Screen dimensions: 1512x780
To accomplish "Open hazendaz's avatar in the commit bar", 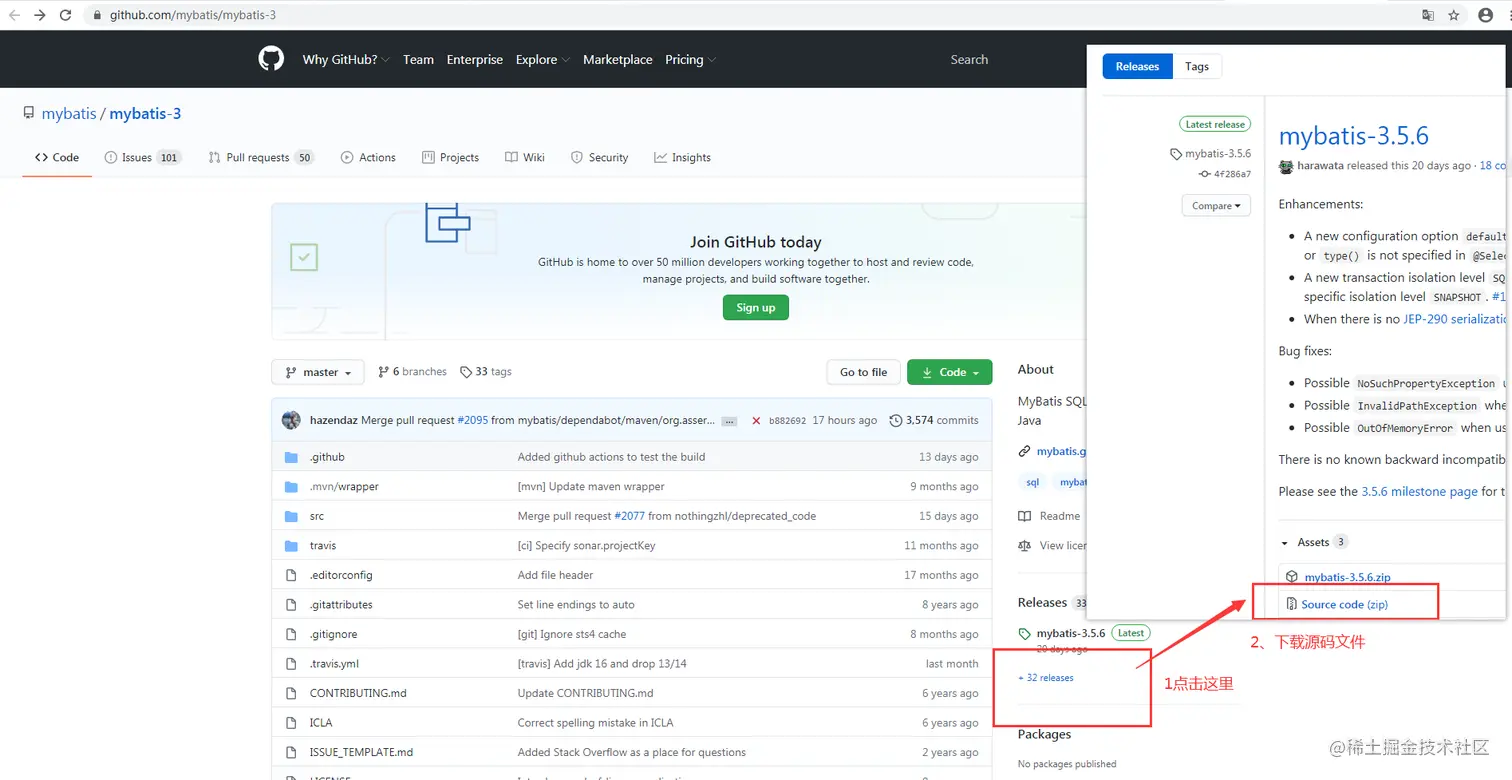I will [291, 420].
